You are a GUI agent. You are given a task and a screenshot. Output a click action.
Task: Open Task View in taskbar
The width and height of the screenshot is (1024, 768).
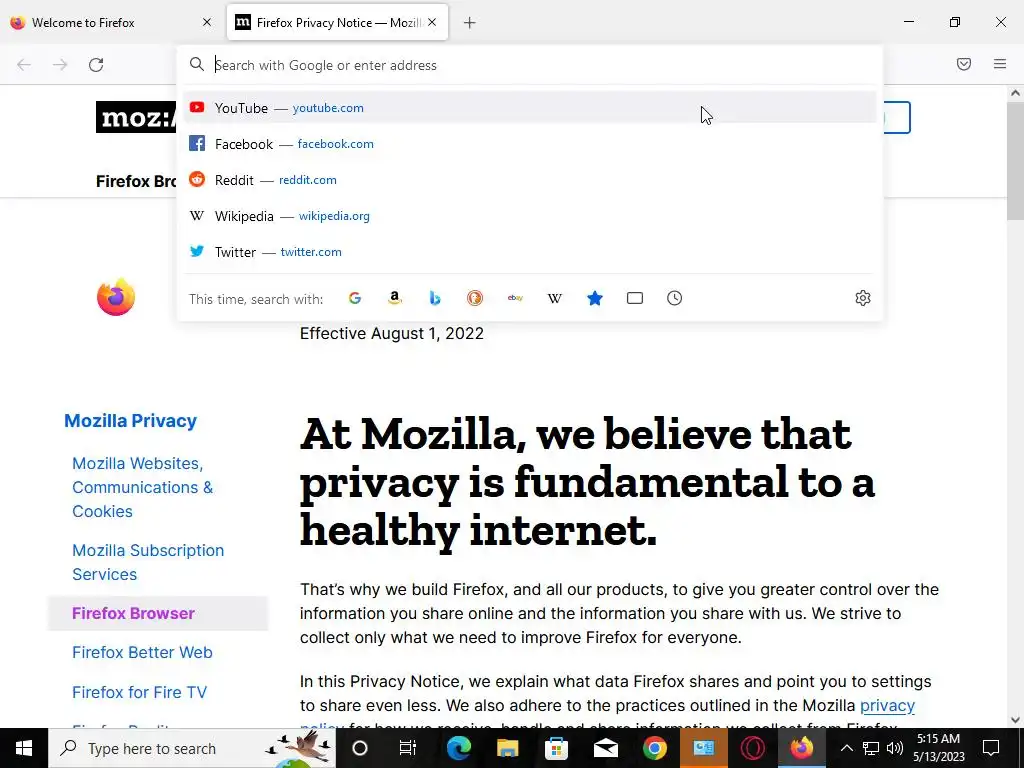click(408, 748)
